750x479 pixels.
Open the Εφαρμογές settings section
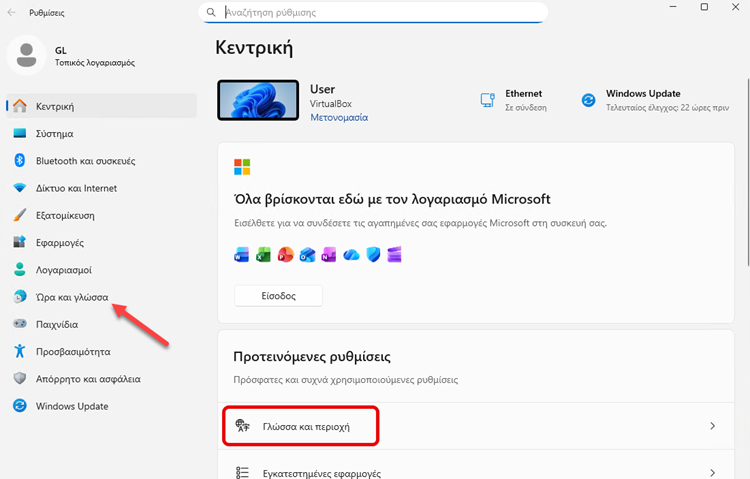59,242
